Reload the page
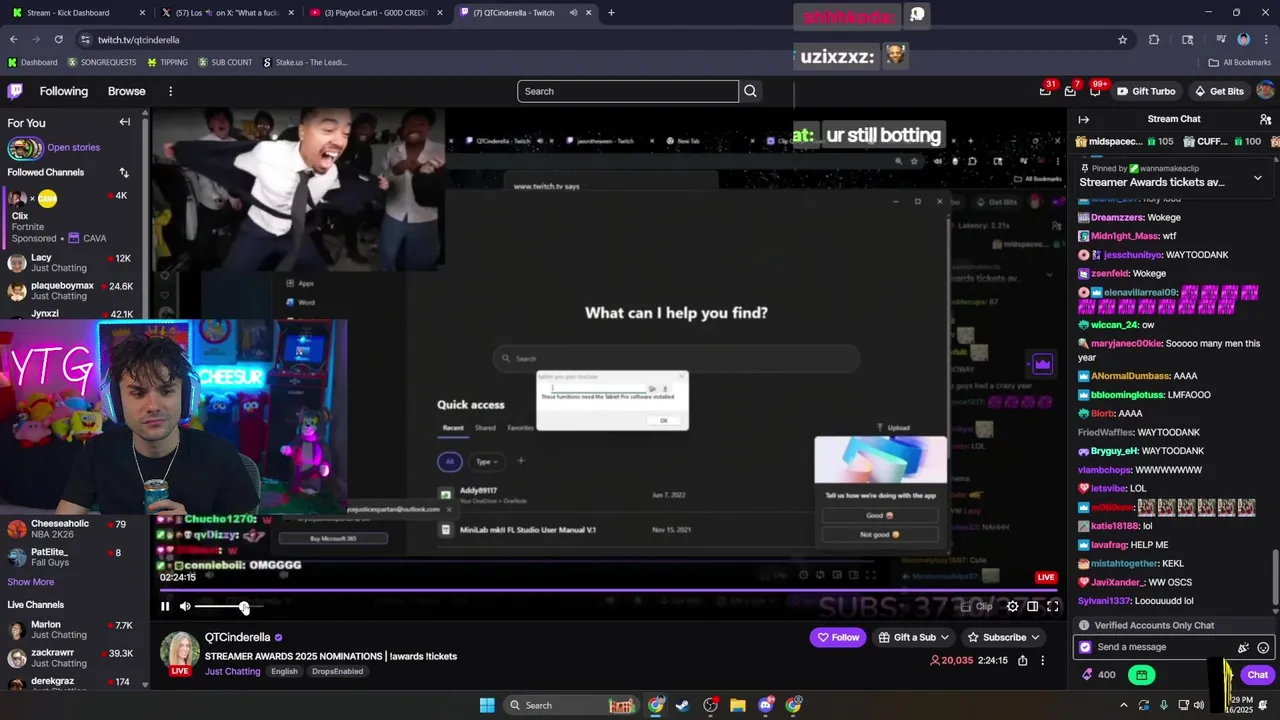 pyautogui.click(x=58, y=39)
